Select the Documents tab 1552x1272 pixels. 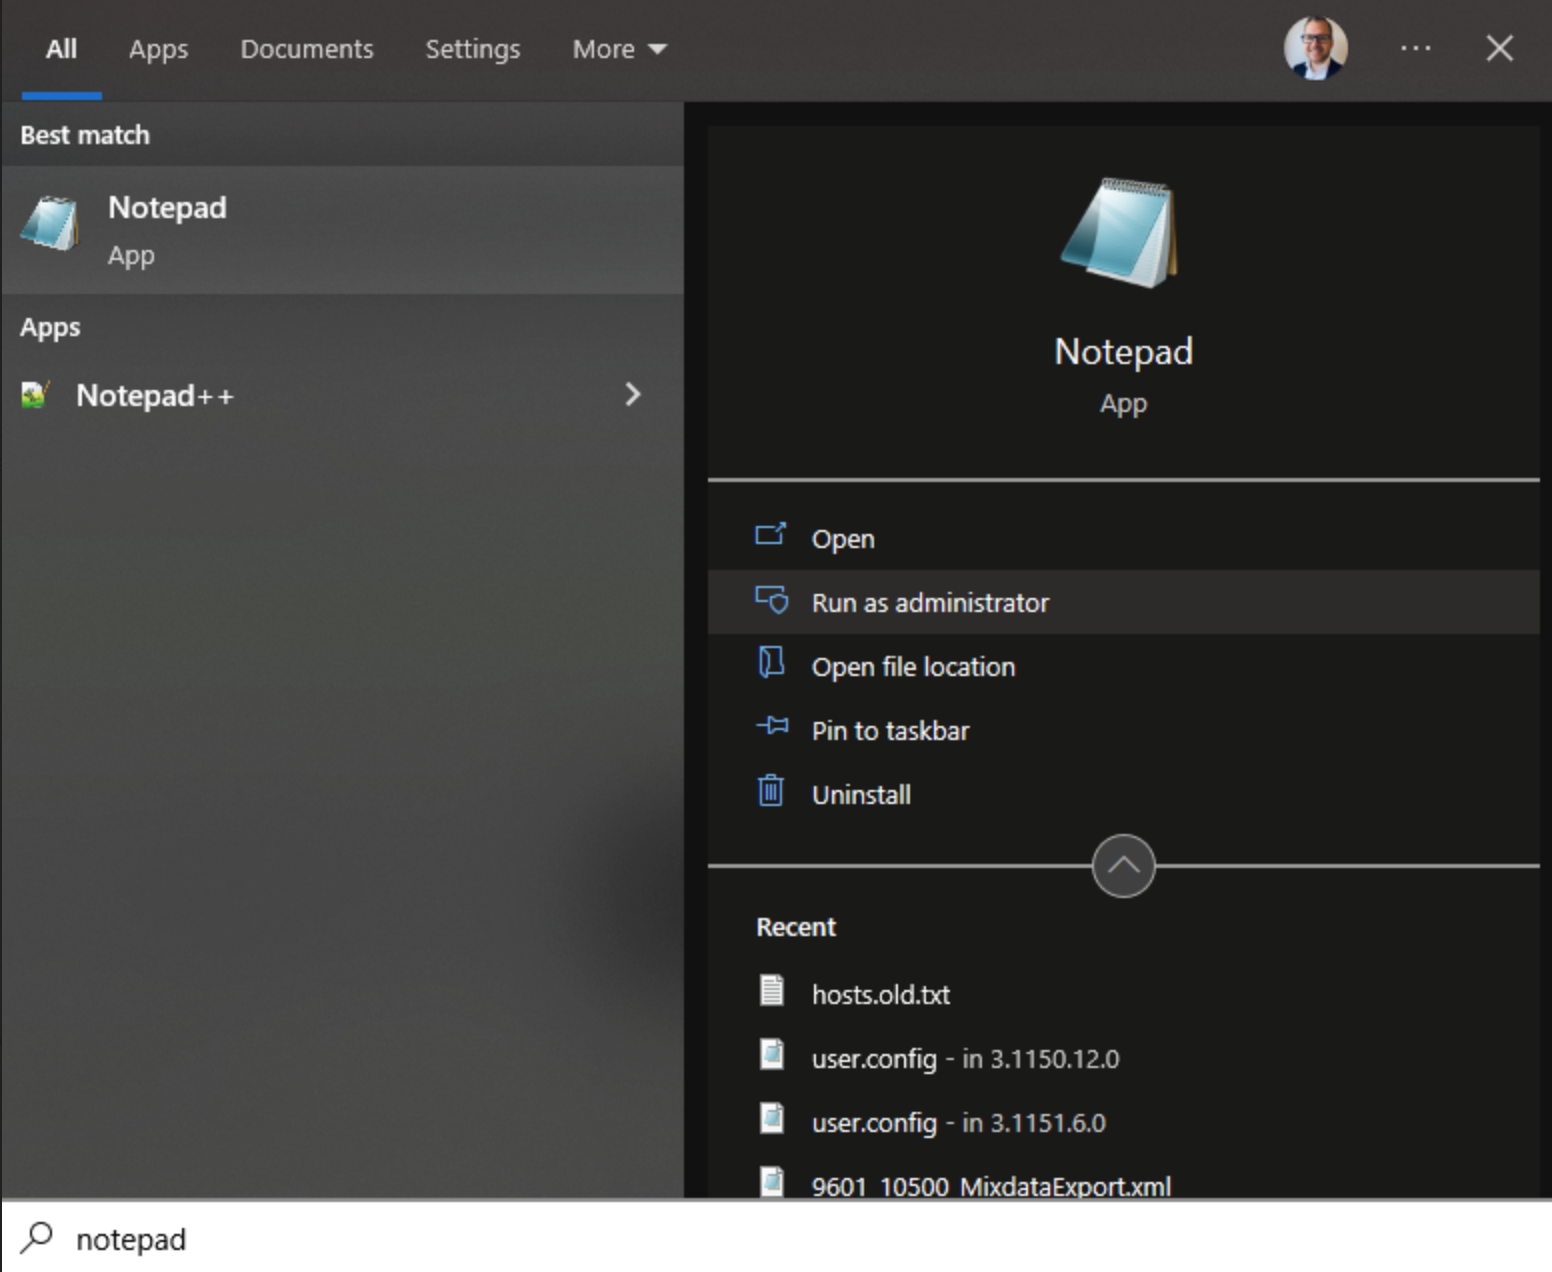(307, 49)
